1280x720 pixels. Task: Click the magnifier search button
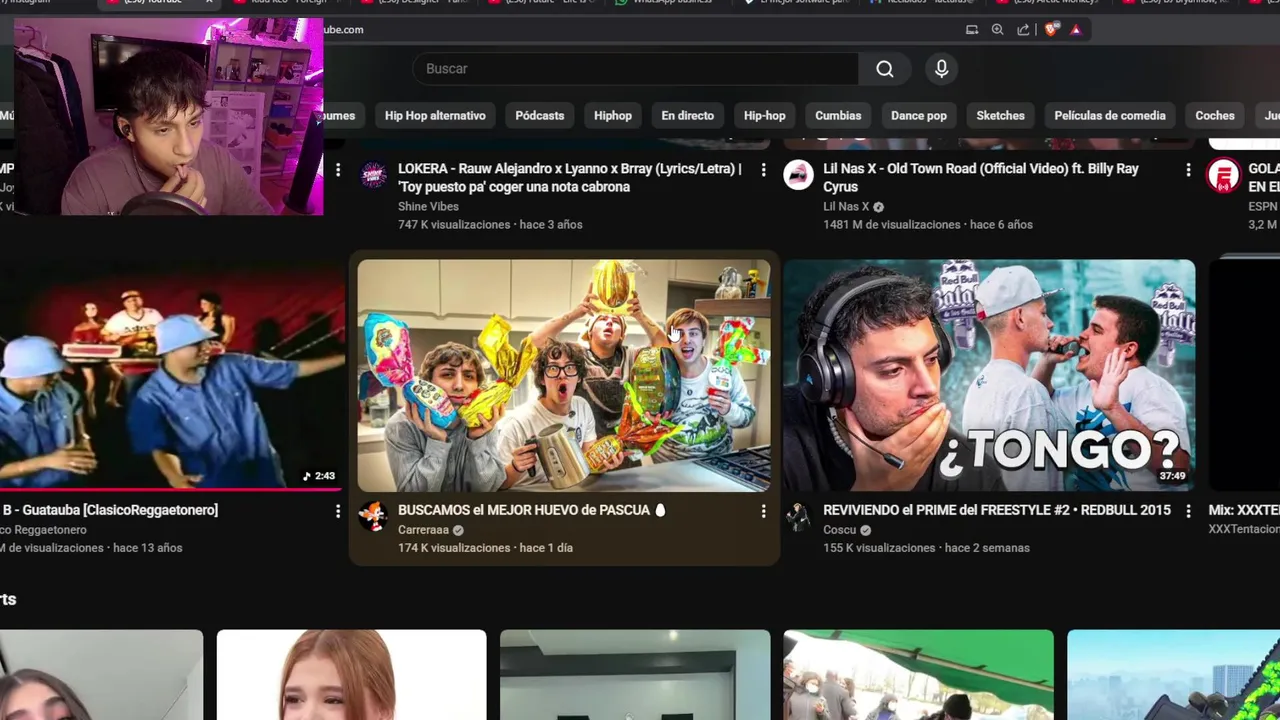885,69
